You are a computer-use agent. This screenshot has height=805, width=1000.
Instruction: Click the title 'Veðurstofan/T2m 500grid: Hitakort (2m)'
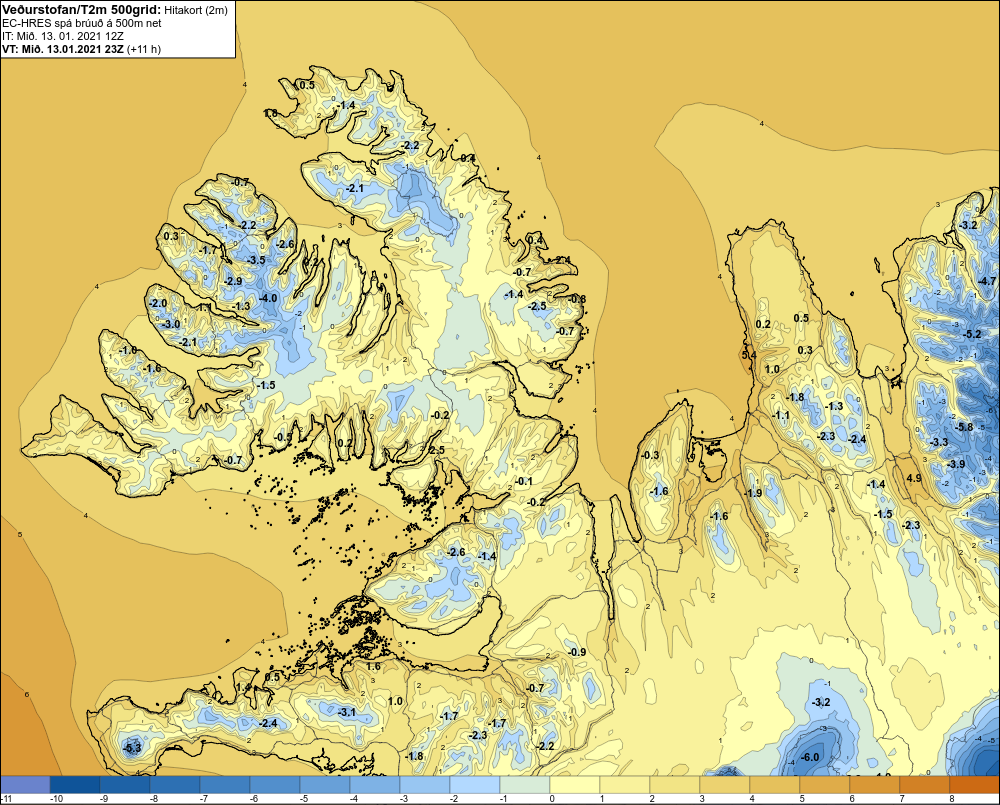click(x=115, y=9)
